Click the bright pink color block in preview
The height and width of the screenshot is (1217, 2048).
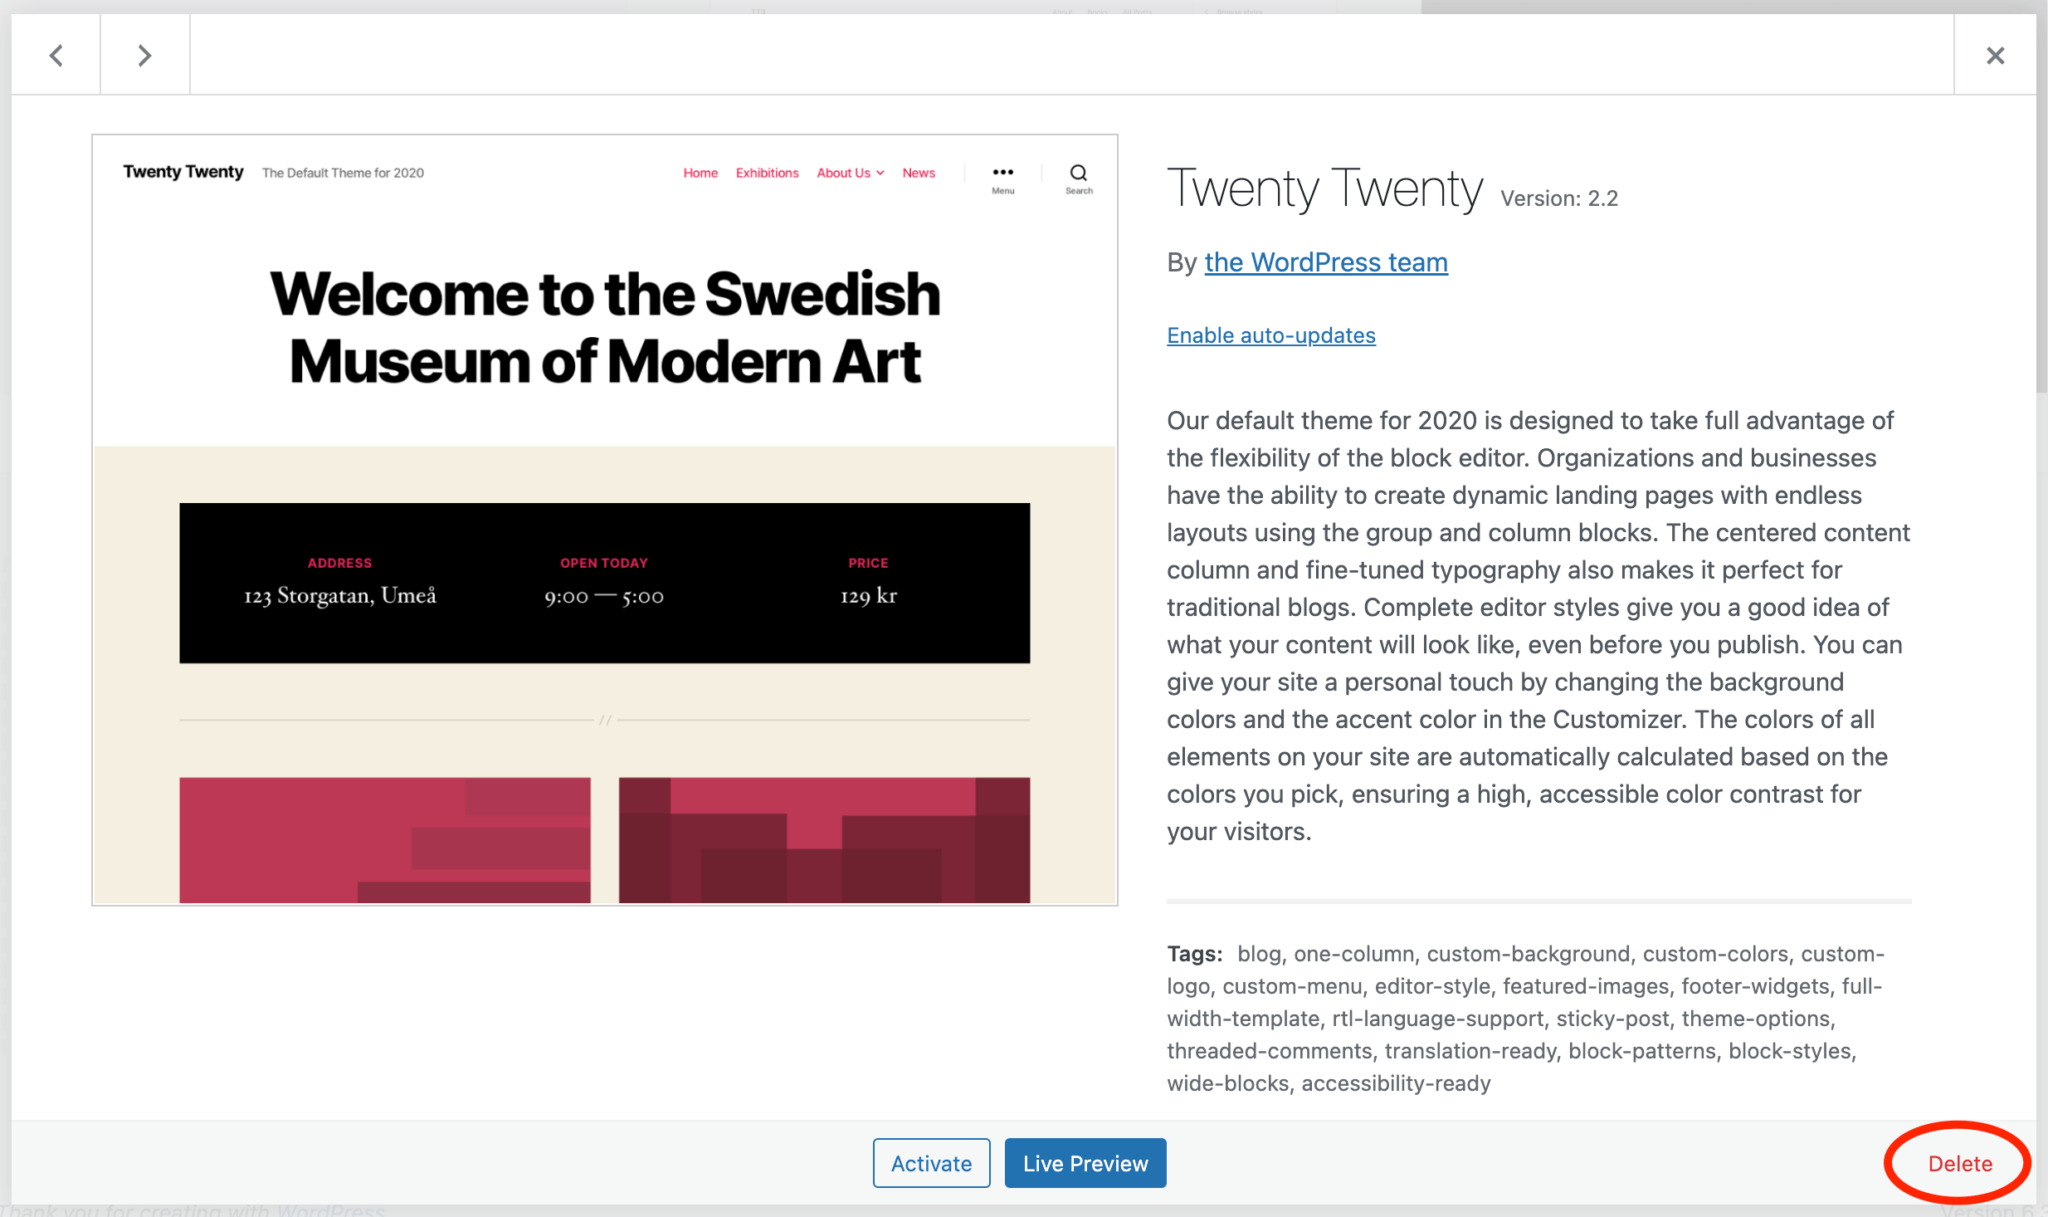pos(385,840)
